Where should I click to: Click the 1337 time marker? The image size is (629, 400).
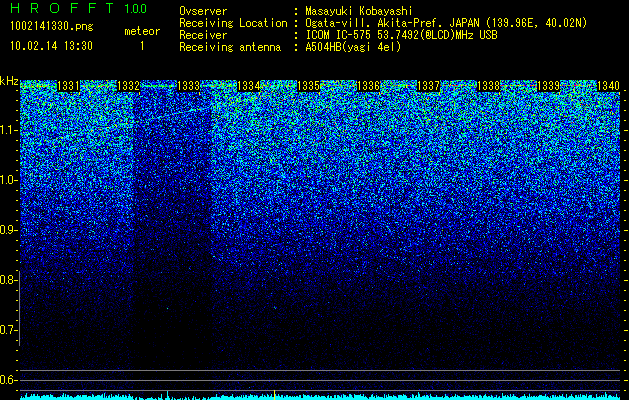pyautogui.click(x=428, y=86)
